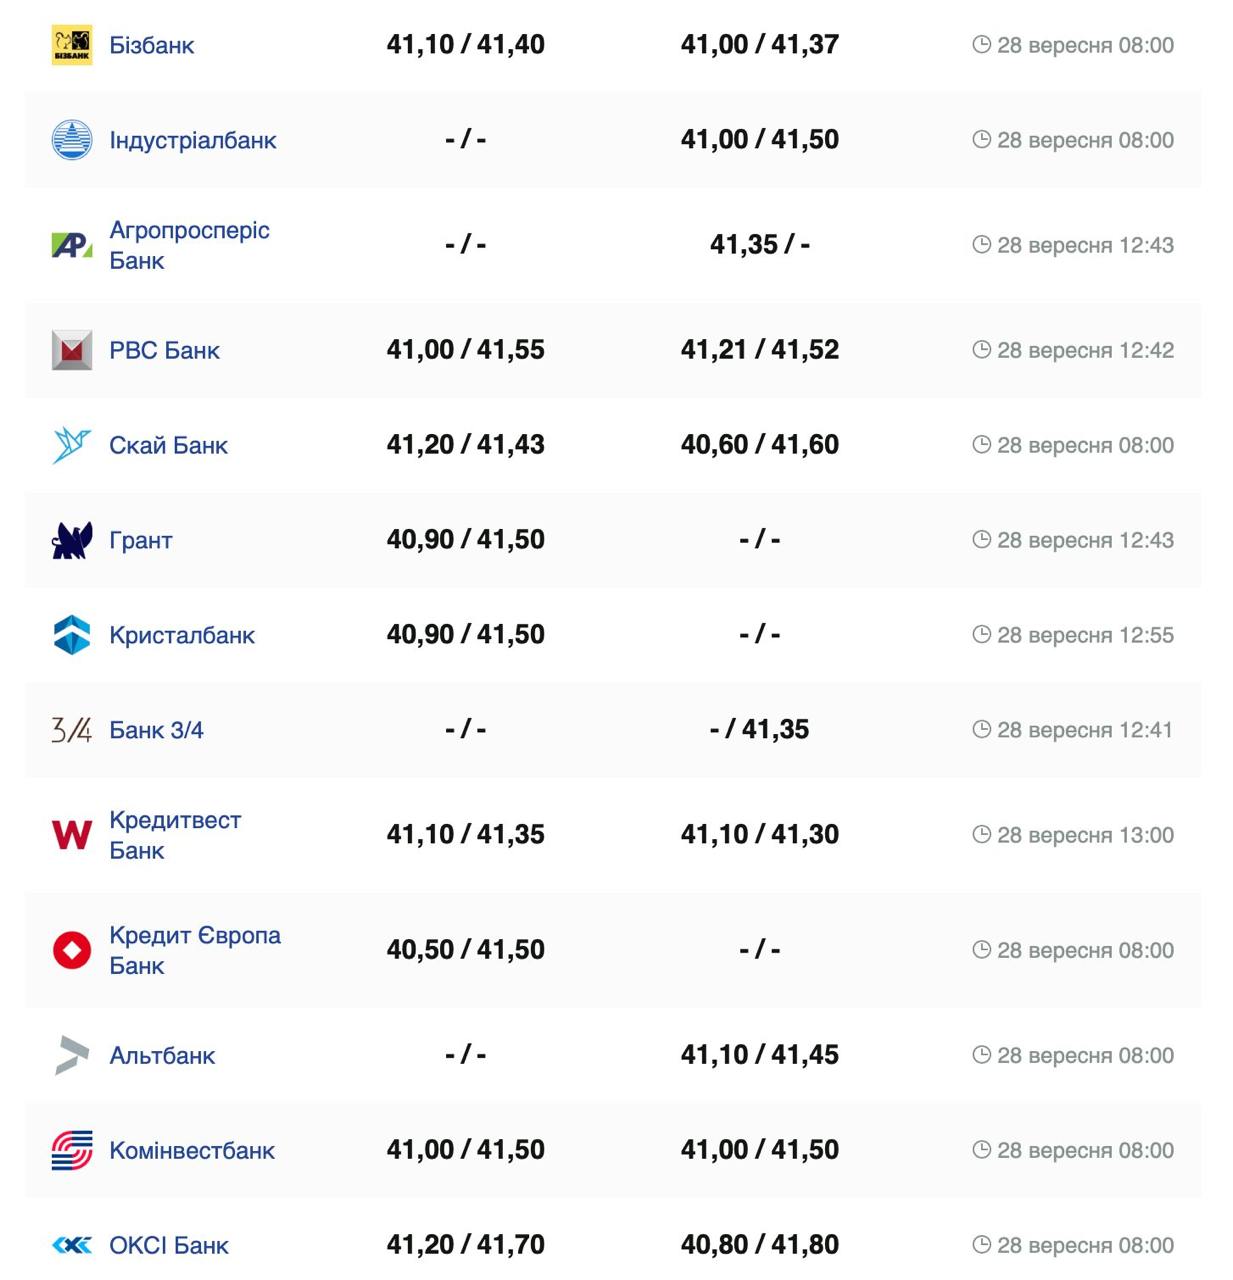
Task: Click the Бізбанк yellow logo icon
Action: [72, 45]
